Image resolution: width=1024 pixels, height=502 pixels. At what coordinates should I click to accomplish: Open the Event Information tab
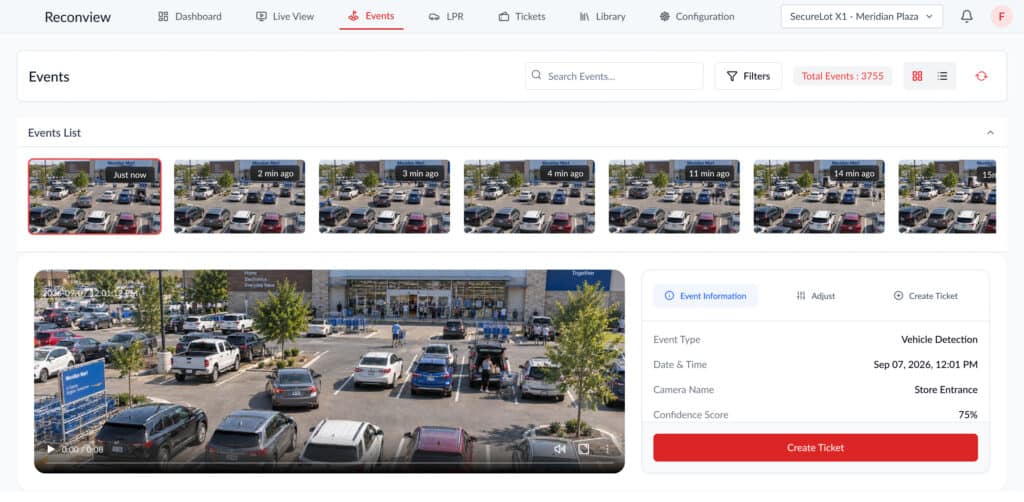705,296
